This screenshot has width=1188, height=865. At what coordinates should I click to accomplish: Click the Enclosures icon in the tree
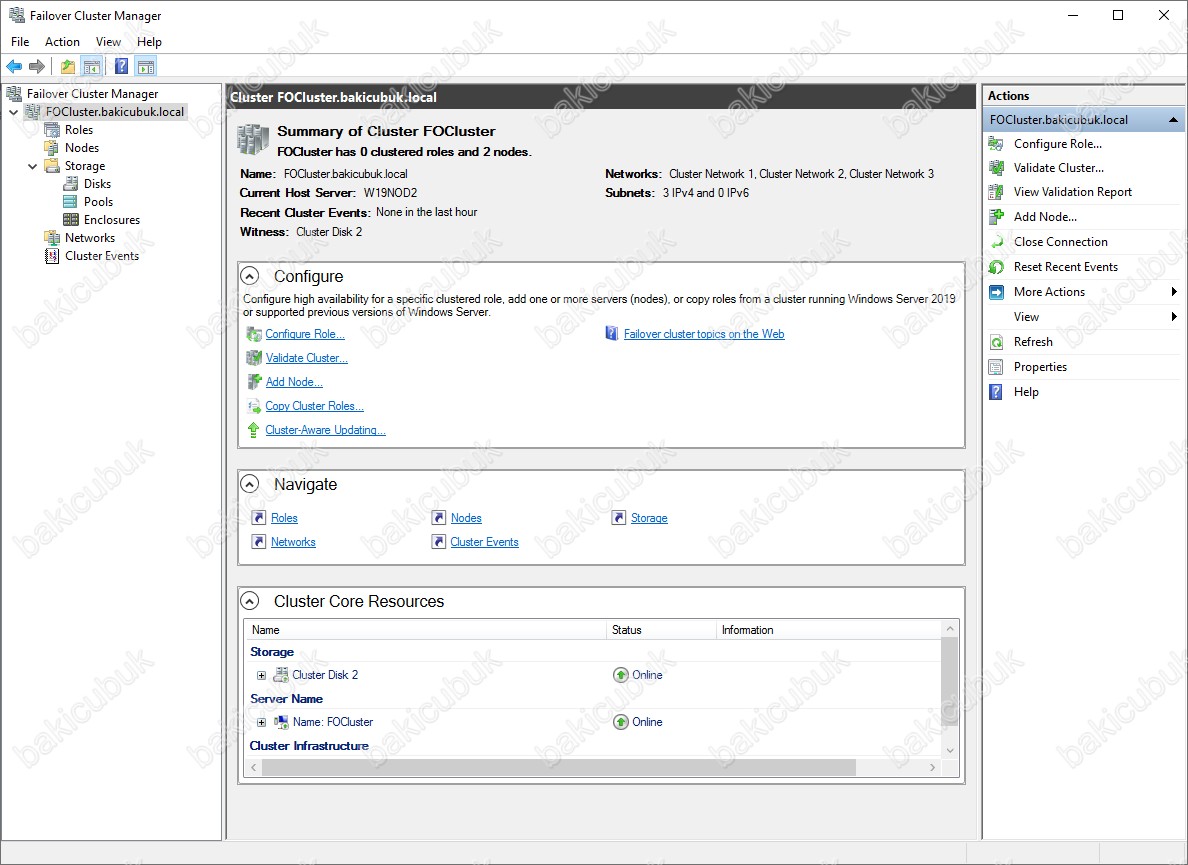pos(70,220)
